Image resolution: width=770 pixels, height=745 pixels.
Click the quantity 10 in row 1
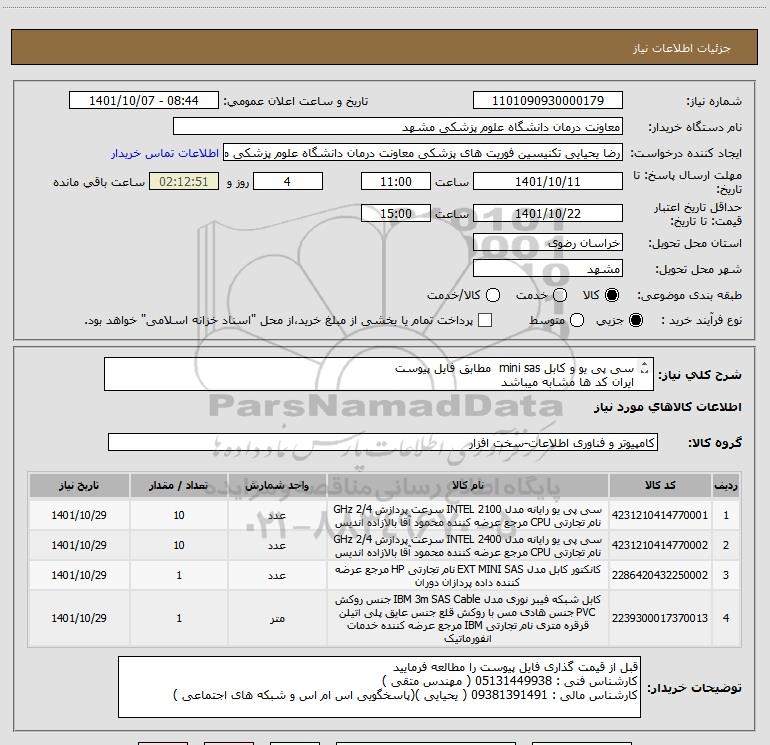179,515
